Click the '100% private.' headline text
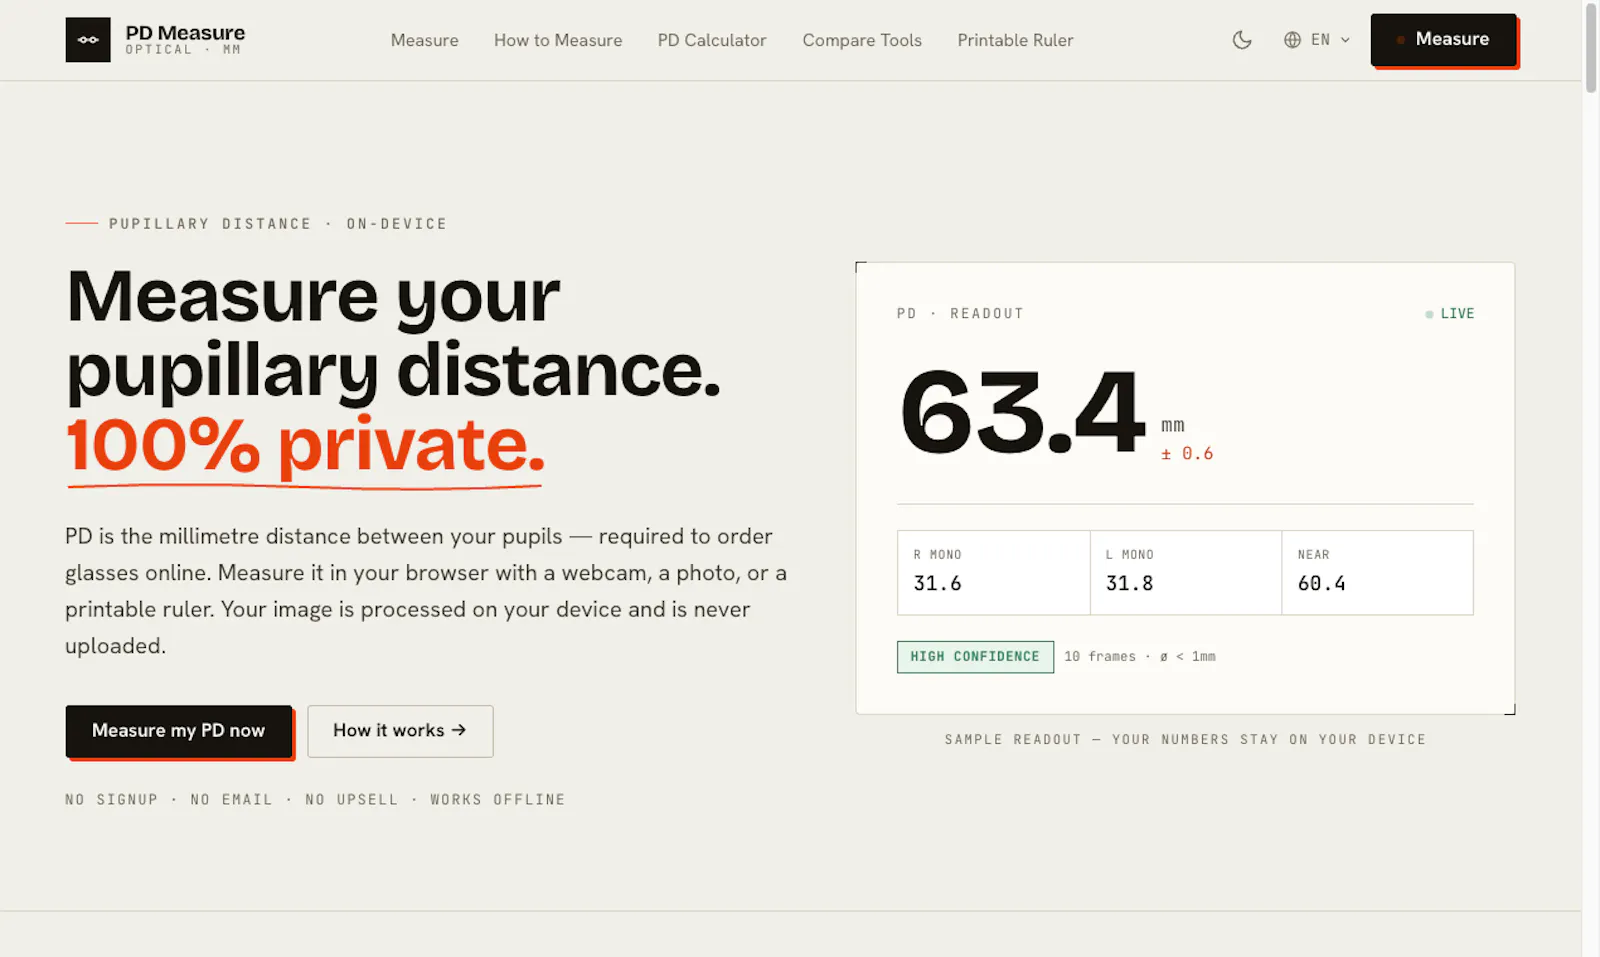1600x957 pixels. click(306, 445)
